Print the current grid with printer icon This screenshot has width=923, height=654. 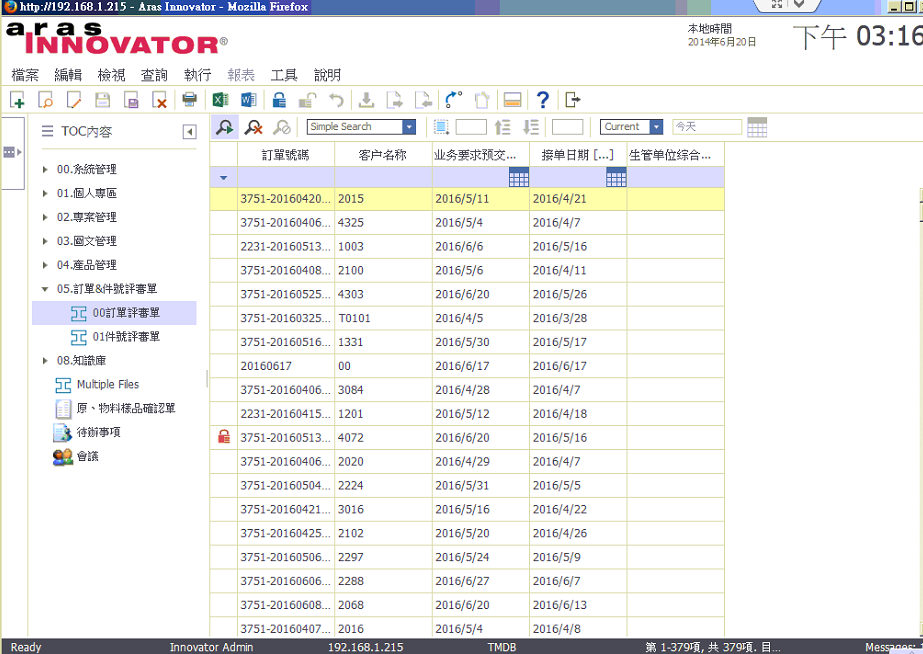pyautogui.click(x=190, y=100)
